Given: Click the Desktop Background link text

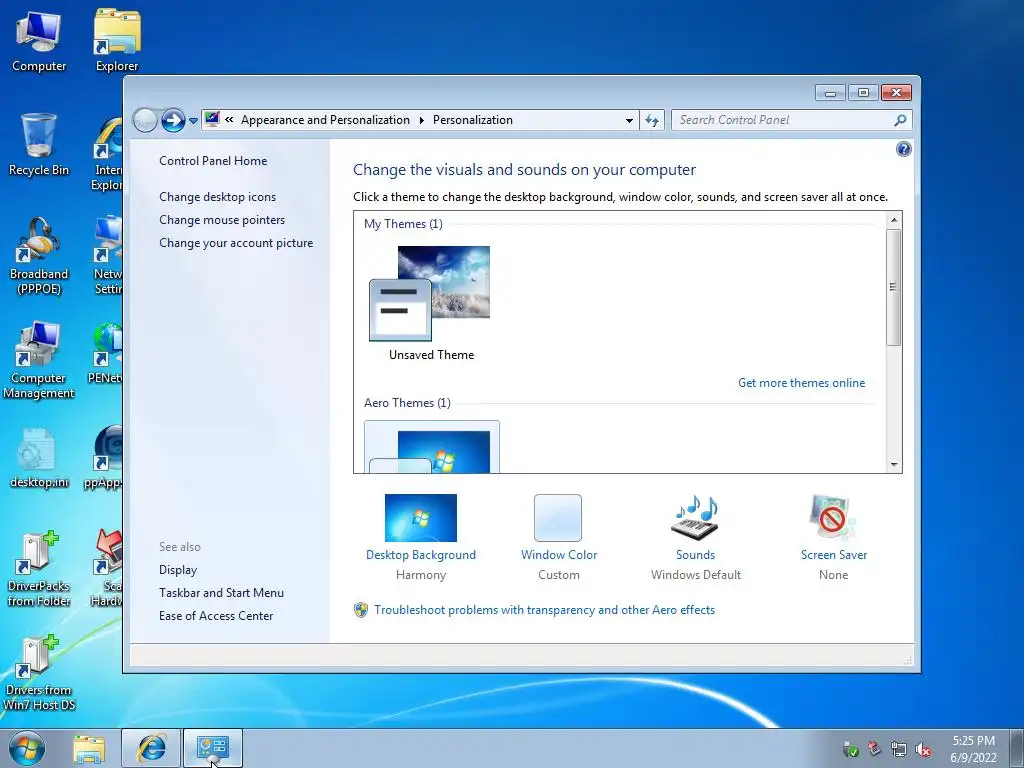Looking at the screenshot, I should pyautogui.click(x=421, y=555).
